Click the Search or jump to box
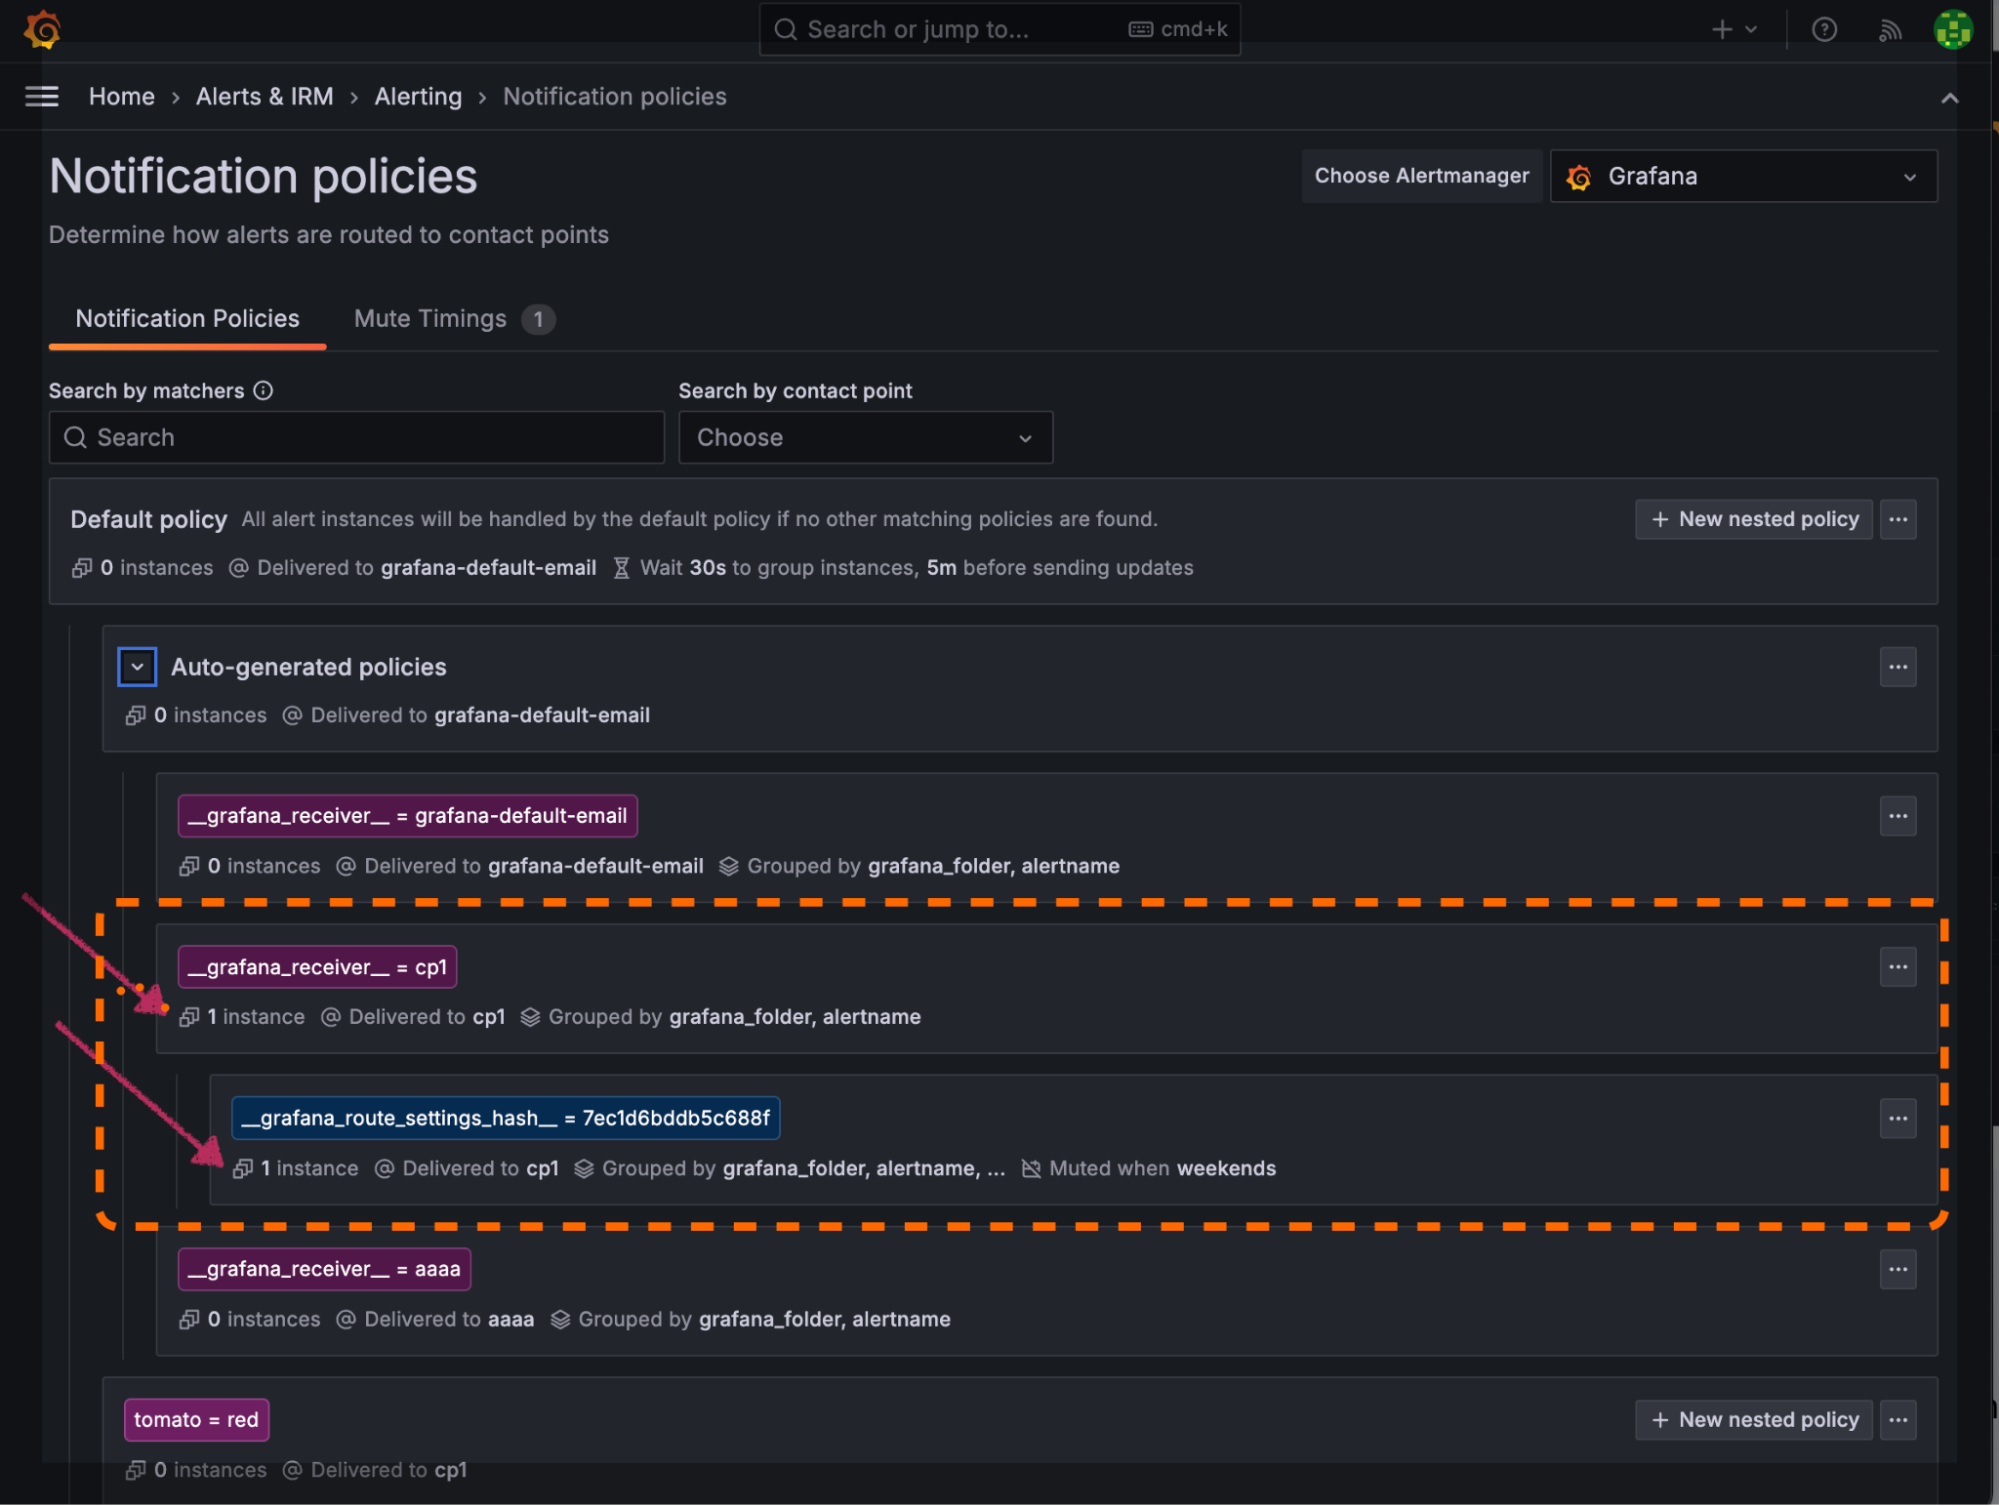This screenshot has width=1999, height=1506. 998,29
